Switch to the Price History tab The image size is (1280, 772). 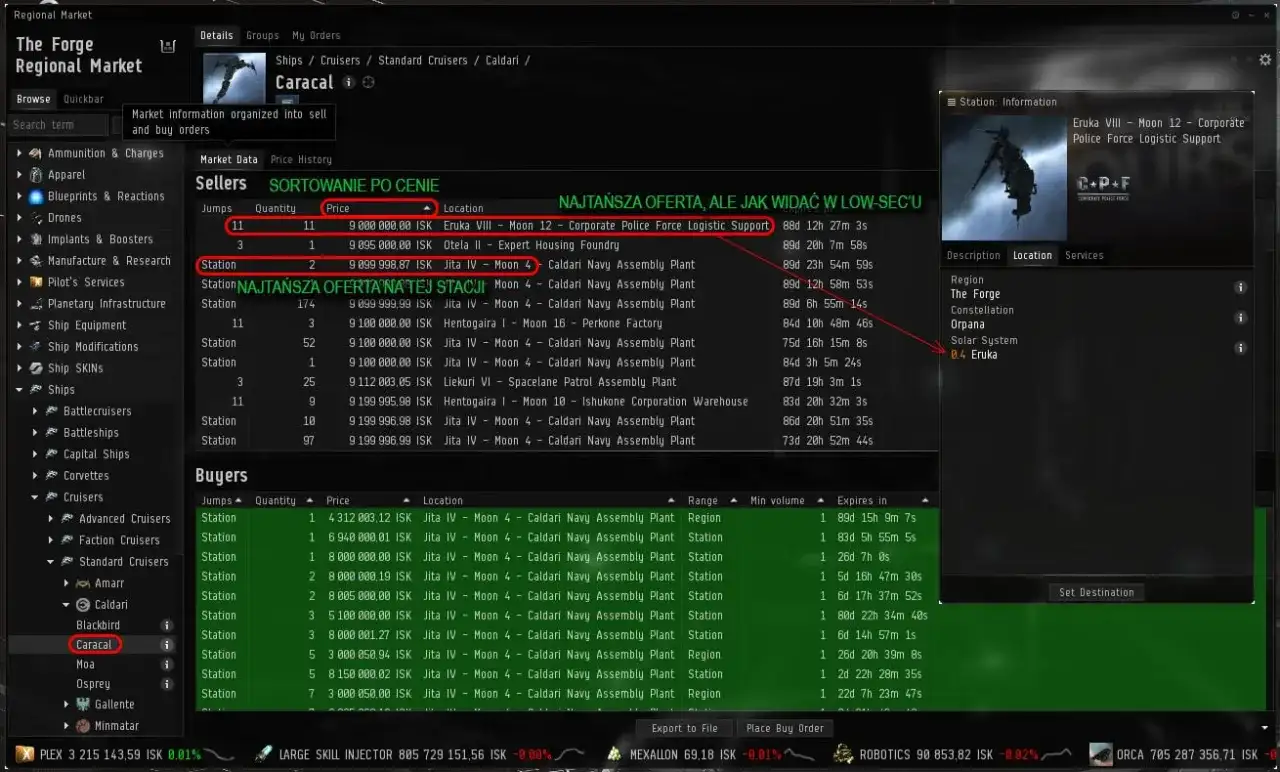301,159
